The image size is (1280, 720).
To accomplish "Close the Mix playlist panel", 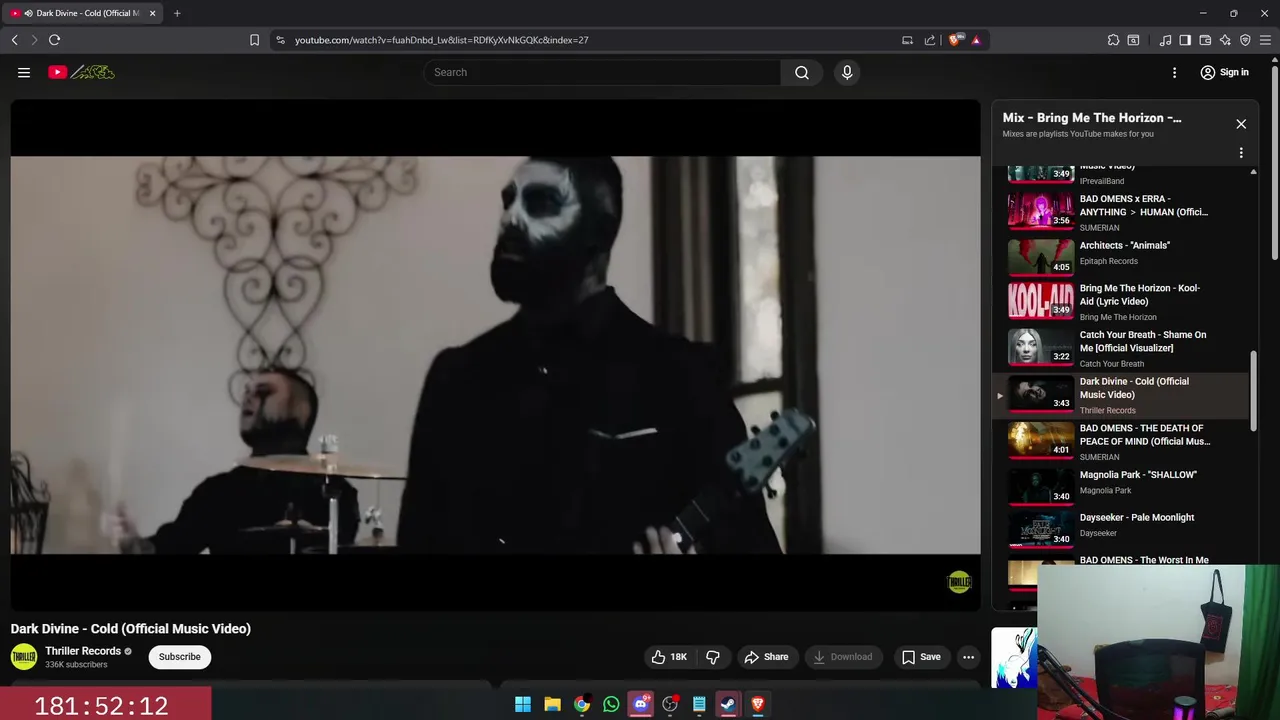I will tap(1241, 124).
